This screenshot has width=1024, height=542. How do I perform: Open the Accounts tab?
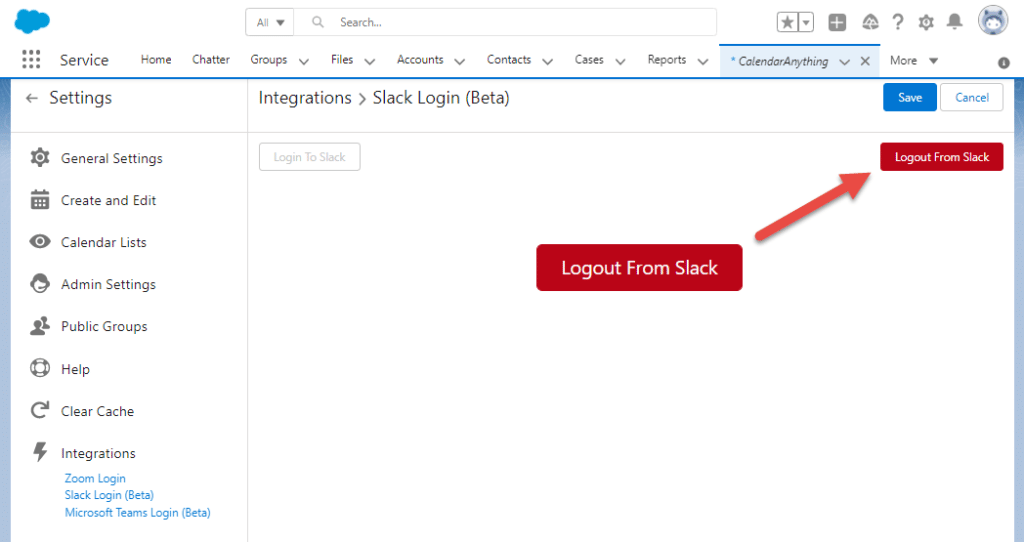pyautogui.click(x=420, y=59)
